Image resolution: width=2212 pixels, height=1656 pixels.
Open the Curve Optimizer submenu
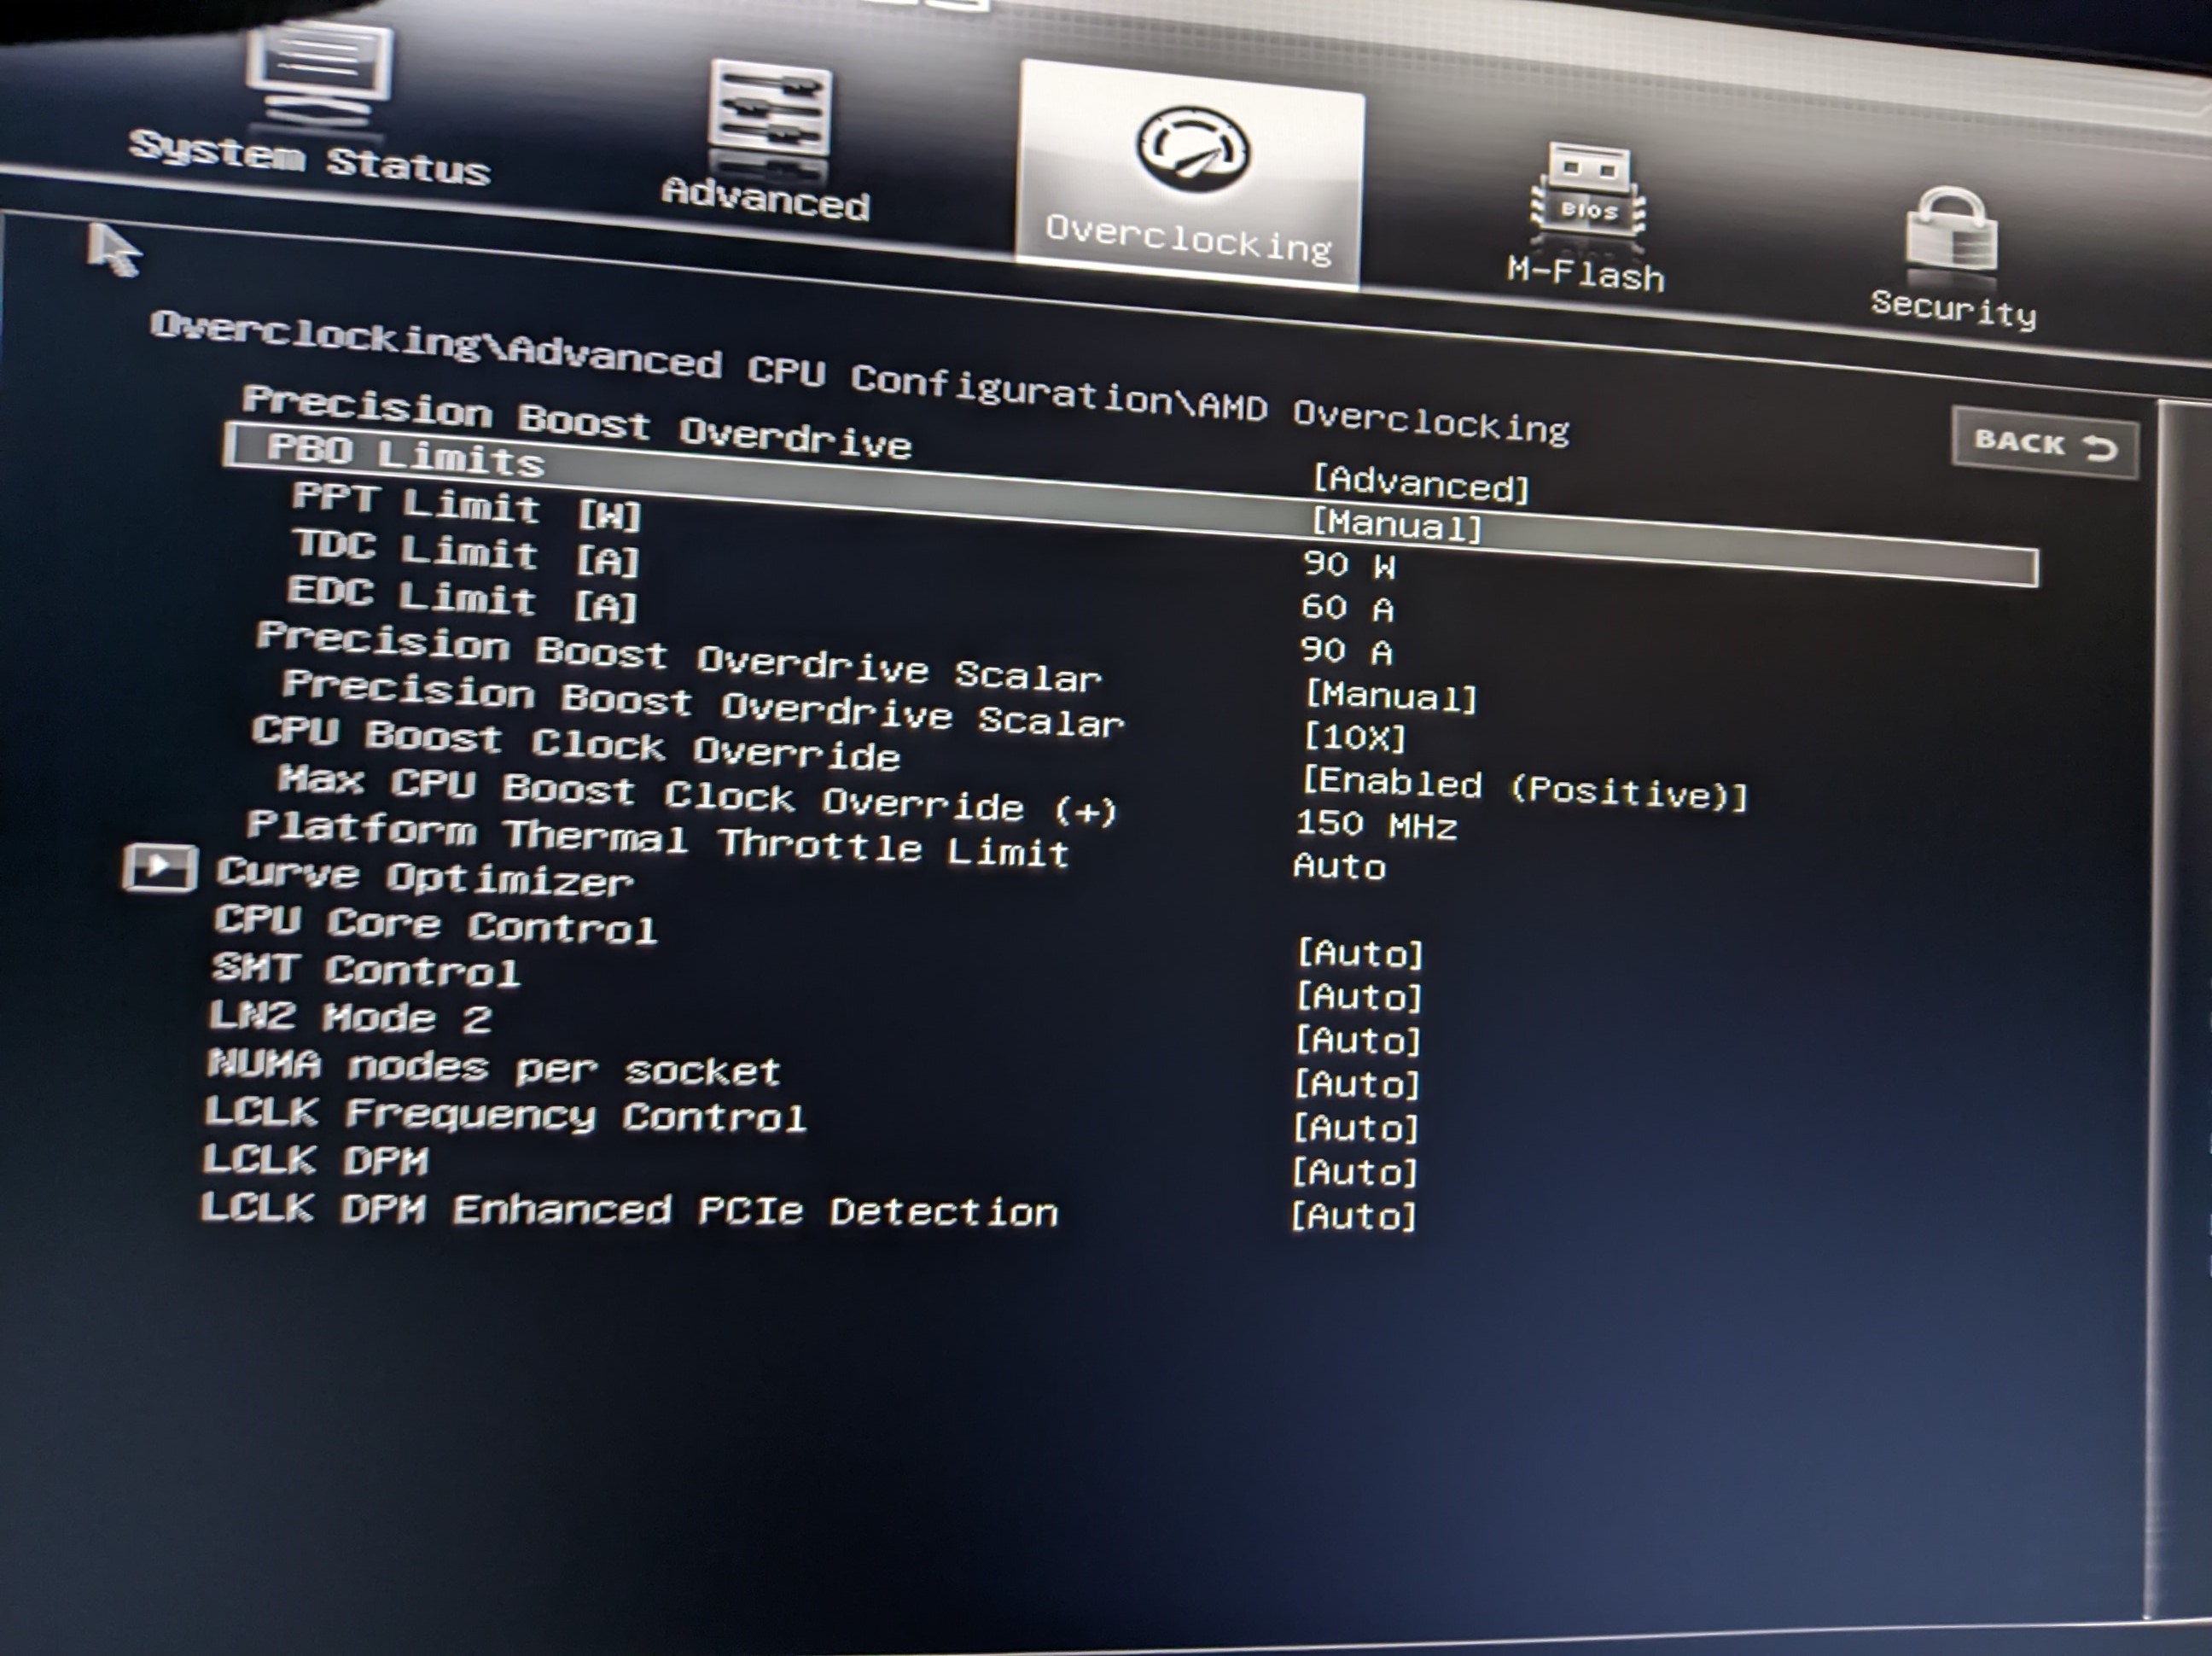pyautogui.click(x=424, y=877)
